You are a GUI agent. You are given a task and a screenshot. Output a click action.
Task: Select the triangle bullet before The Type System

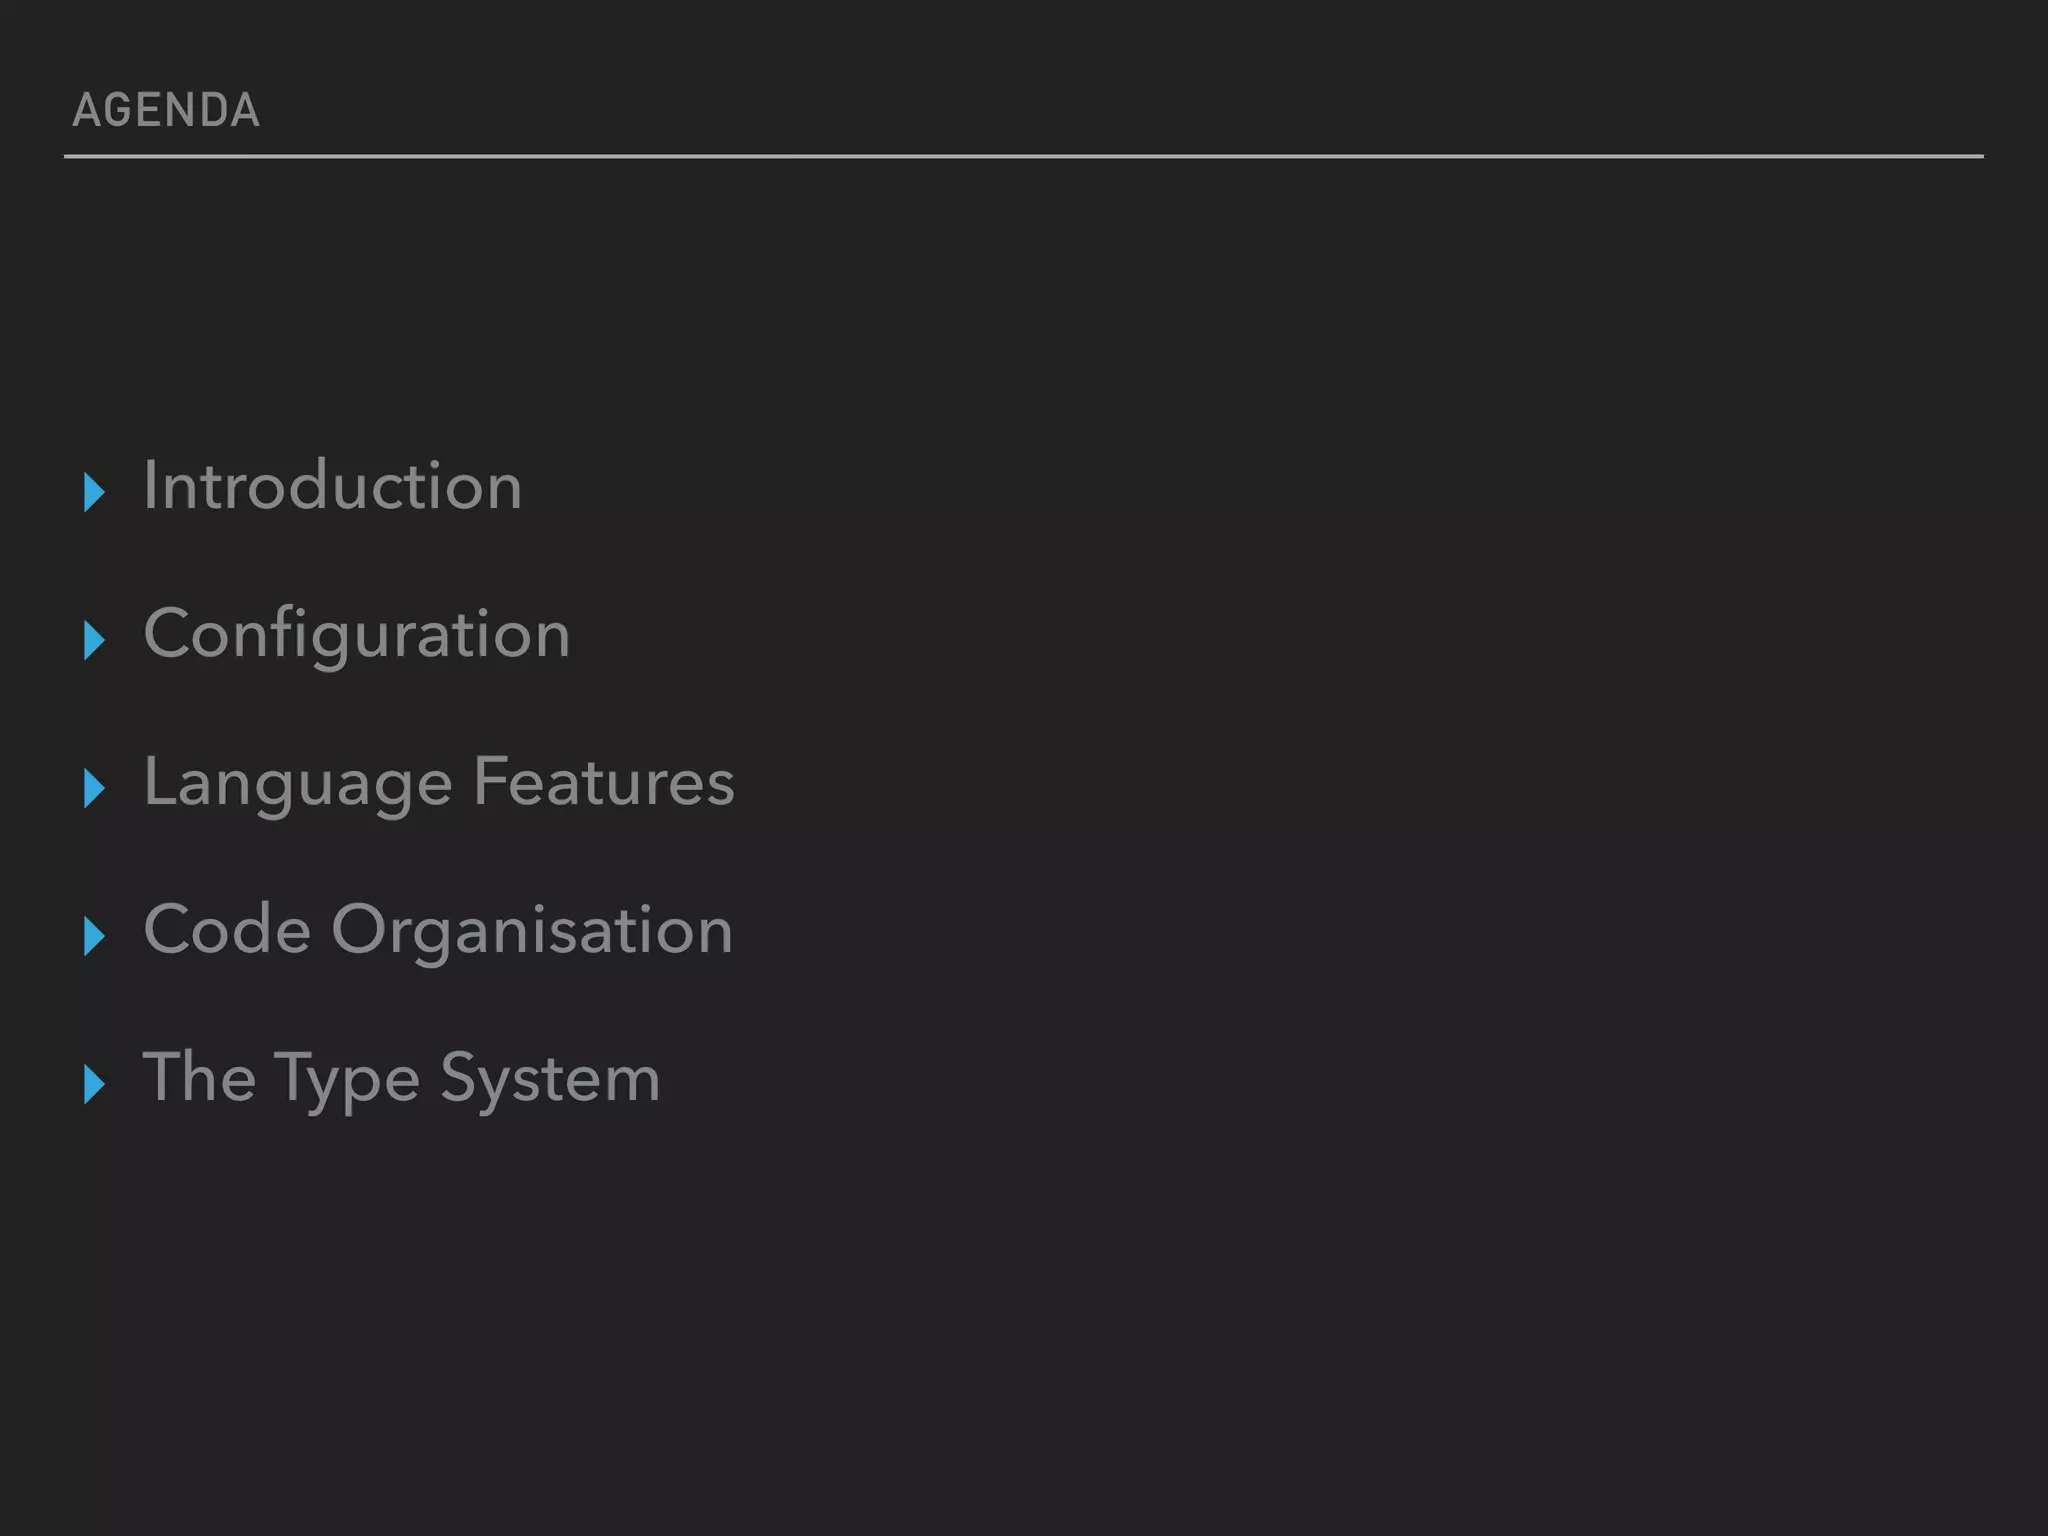(94, 1084)
